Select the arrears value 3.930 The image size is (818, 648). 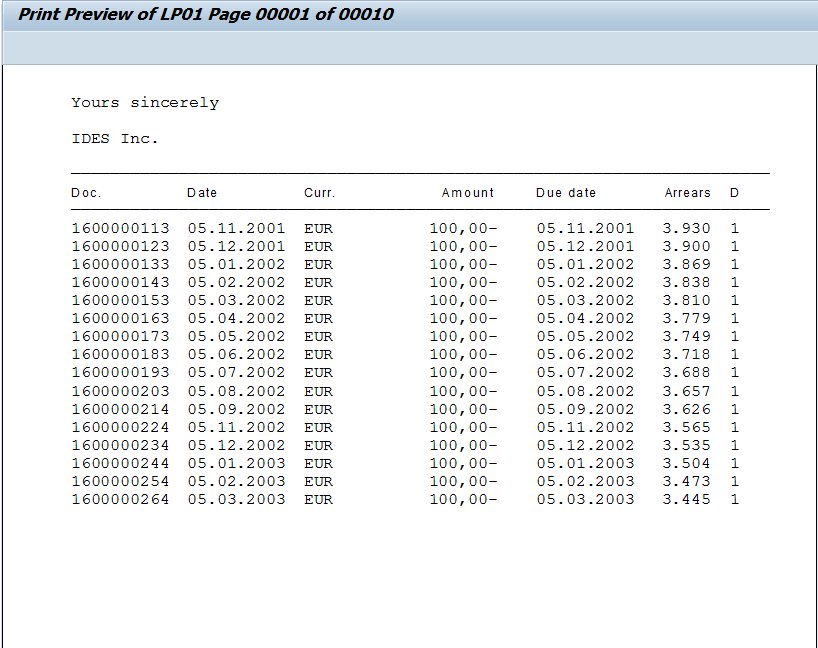coord(689,228)
